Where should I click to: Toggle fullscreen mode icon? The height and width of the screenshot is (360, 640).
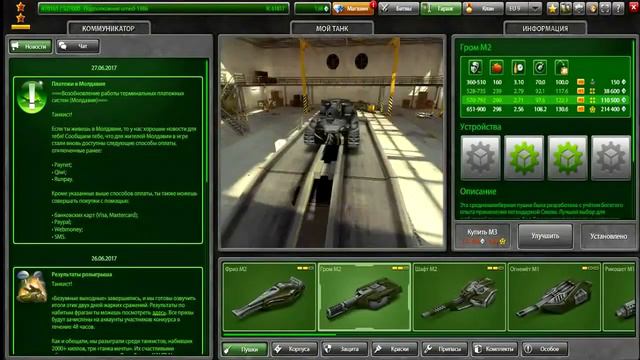pyautogui.click(x=605, y=8)
